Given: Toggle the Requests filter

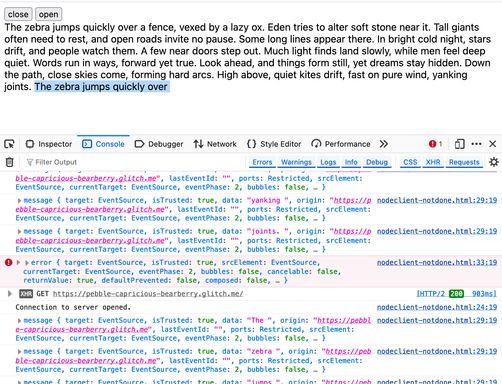Looking at the screenshot, I should tap(464, 162).
